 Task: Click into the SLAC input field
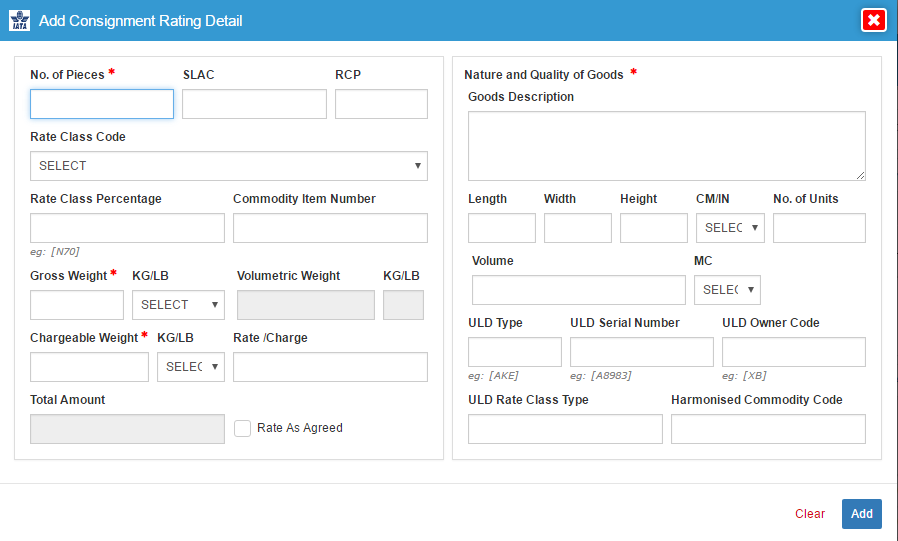click(254, 104)
